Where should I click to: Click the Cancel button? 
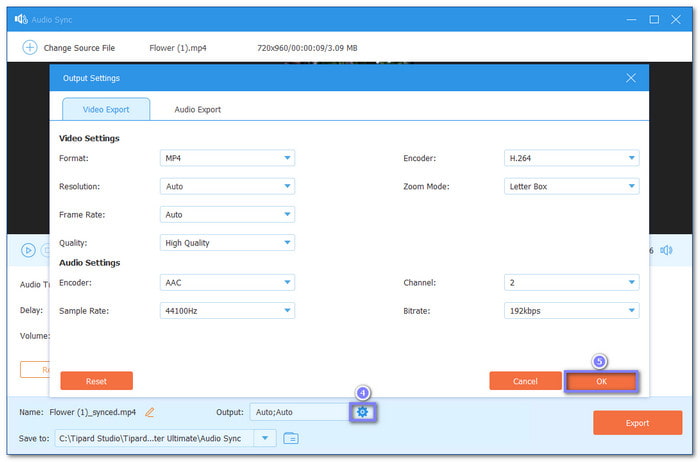point(525,381)
